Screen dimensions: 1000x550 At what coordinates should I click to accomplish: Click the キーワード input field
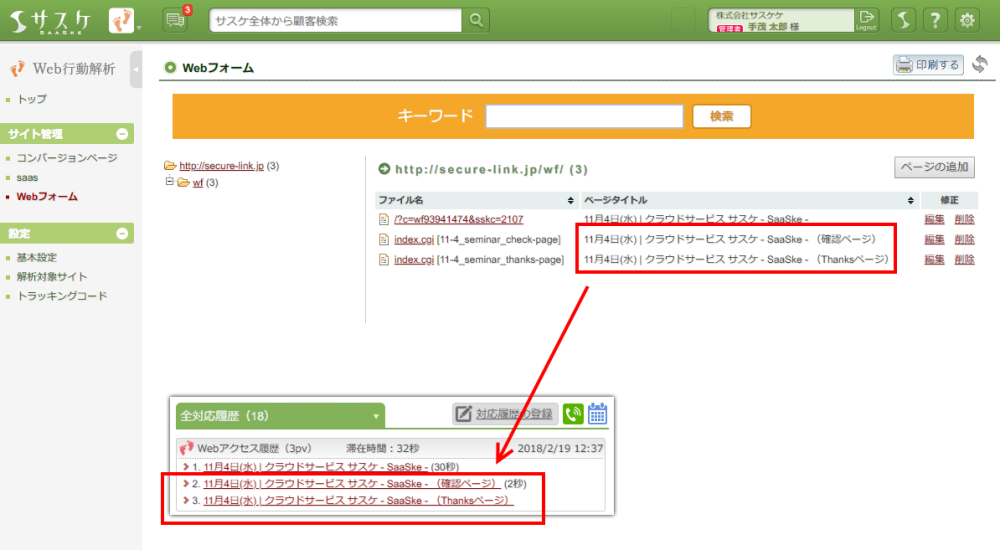584,116
